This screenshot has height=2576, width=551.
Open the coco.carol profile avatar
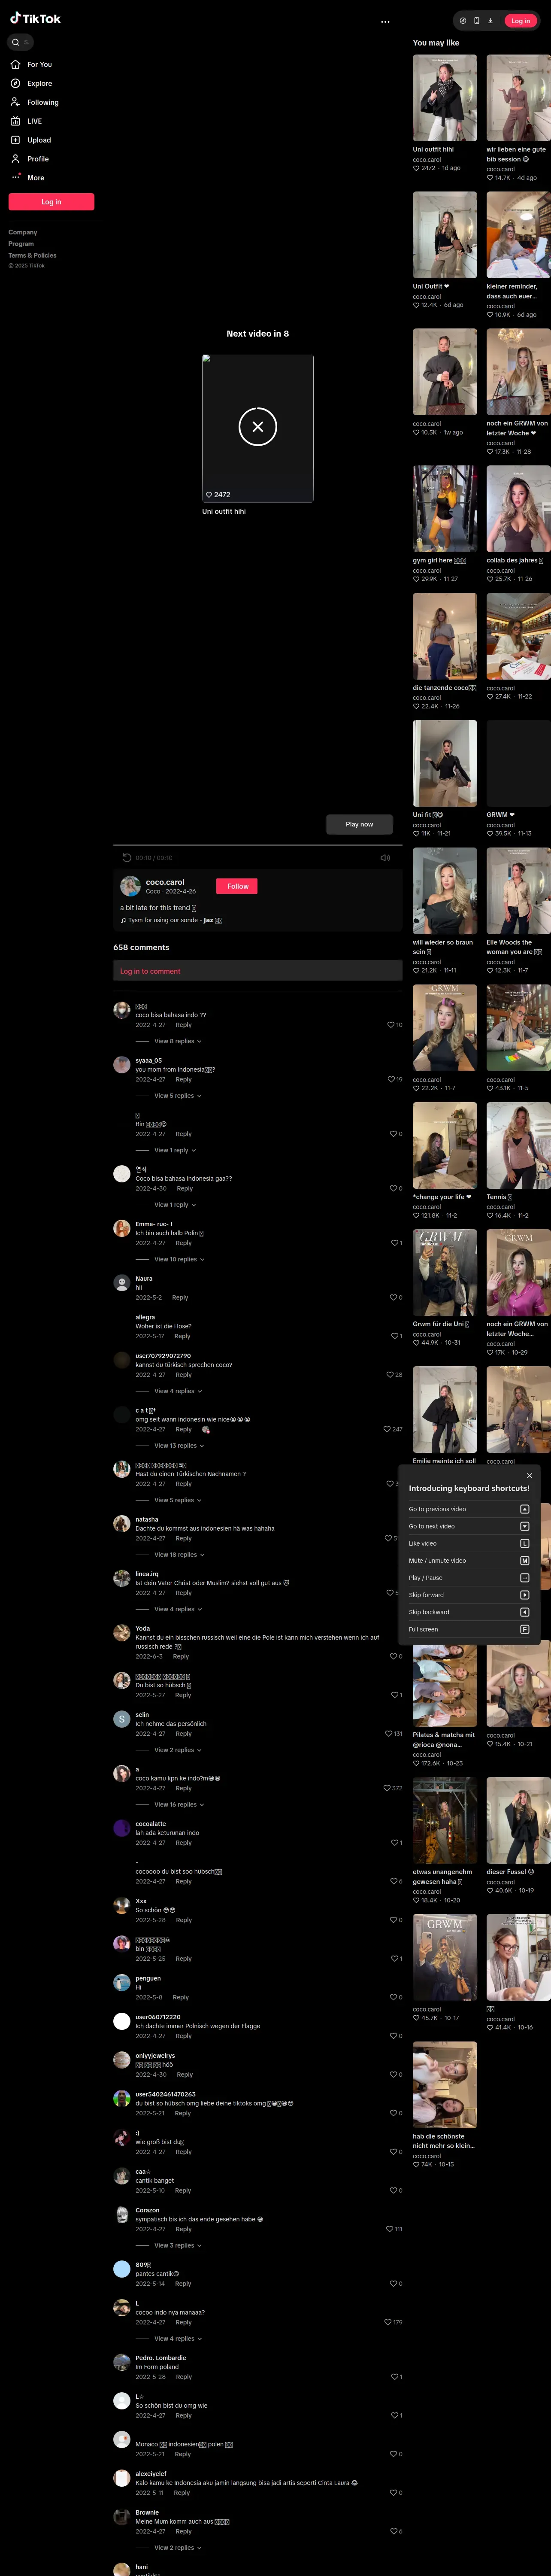click(130, 886)
